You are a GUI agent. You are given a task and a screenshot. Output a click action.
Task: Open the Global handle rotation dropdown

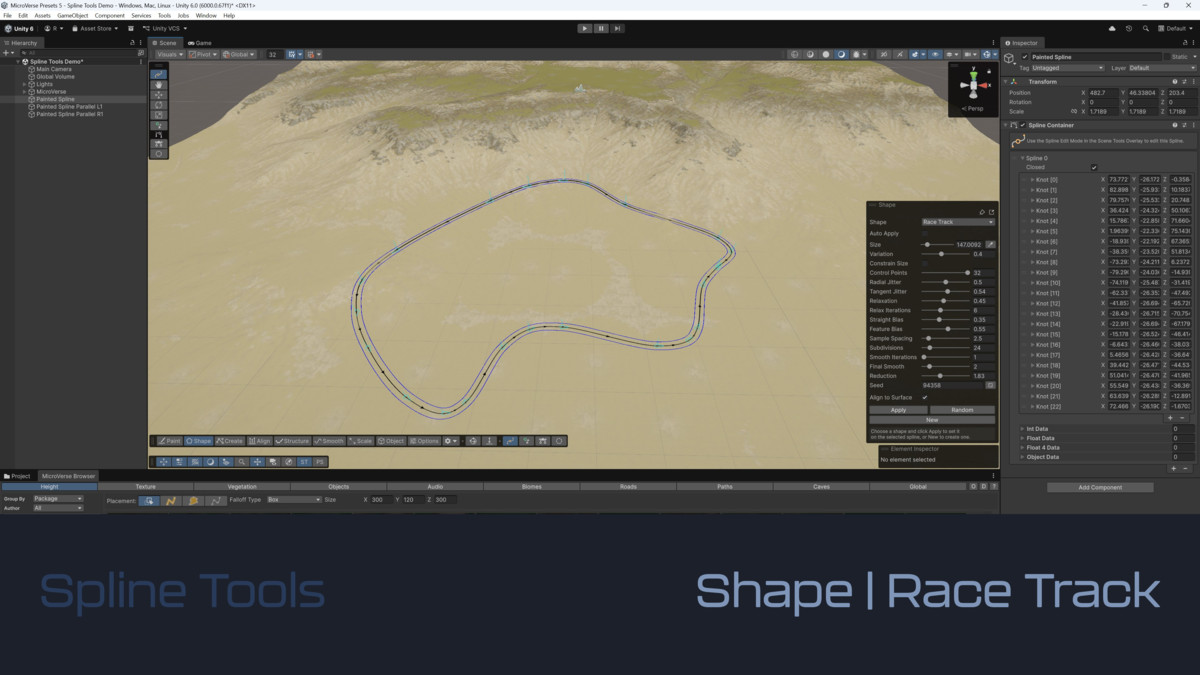(239, 55)
